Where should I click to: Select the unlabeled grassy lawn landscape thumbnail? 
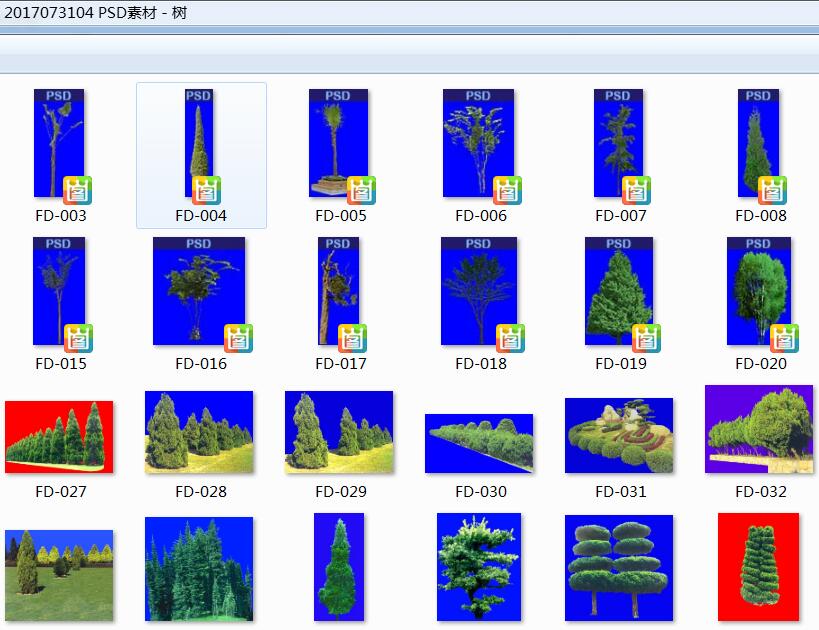point(59,576)
